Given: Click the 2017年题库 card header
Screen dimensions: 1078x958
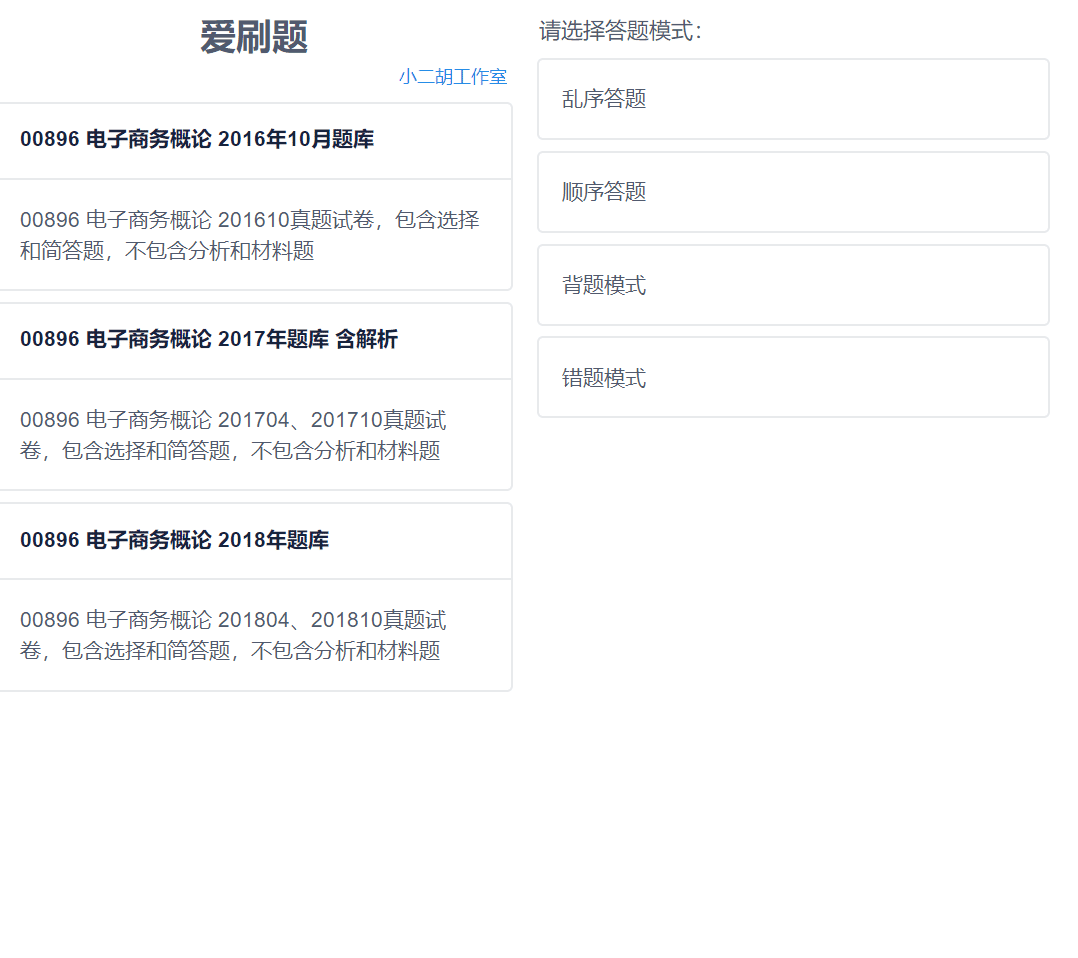Looking at the screenshot, I should coord(209,340).
